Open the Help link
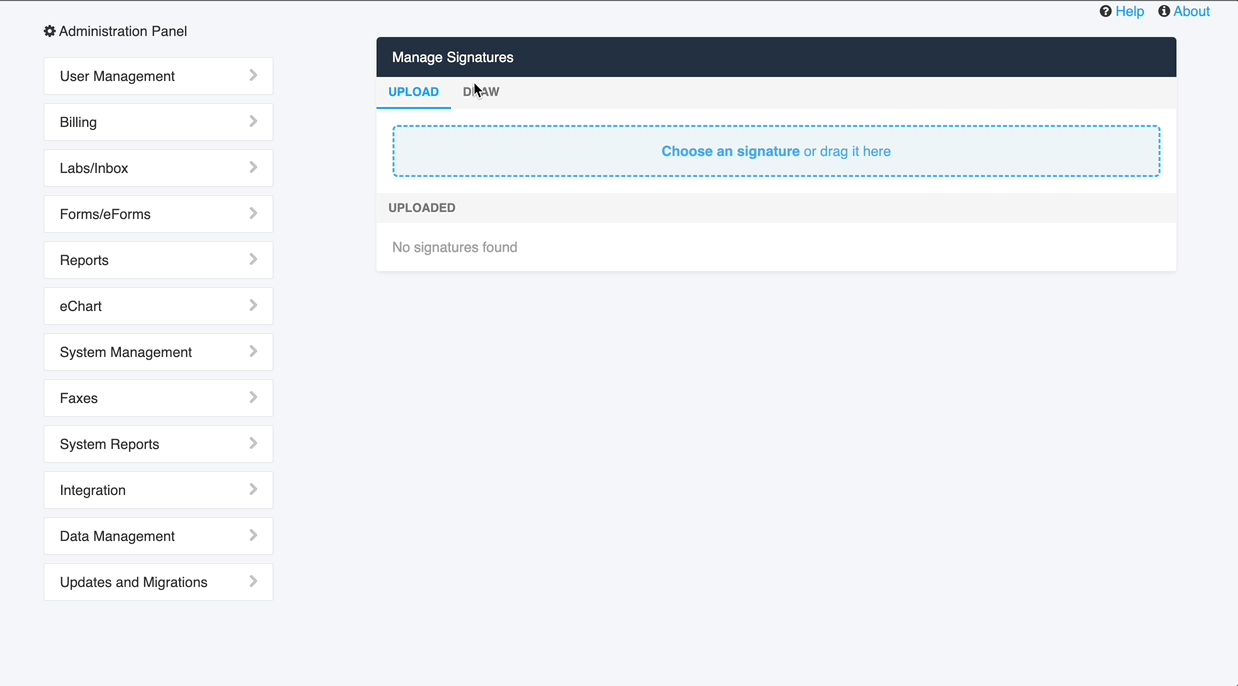The image size is (1238, 686). [x=1130, y=11]
